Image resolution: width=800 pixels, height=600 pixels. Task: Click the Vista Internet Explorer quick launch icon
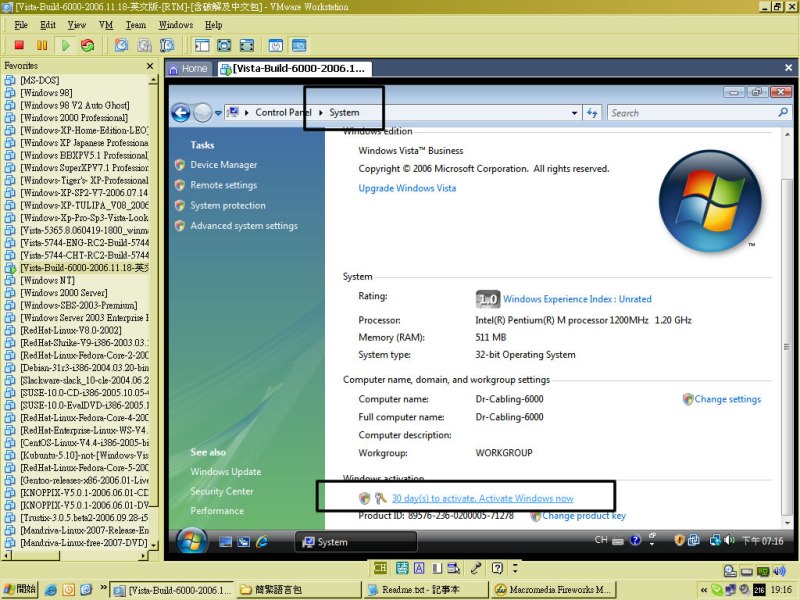(261, 541)
